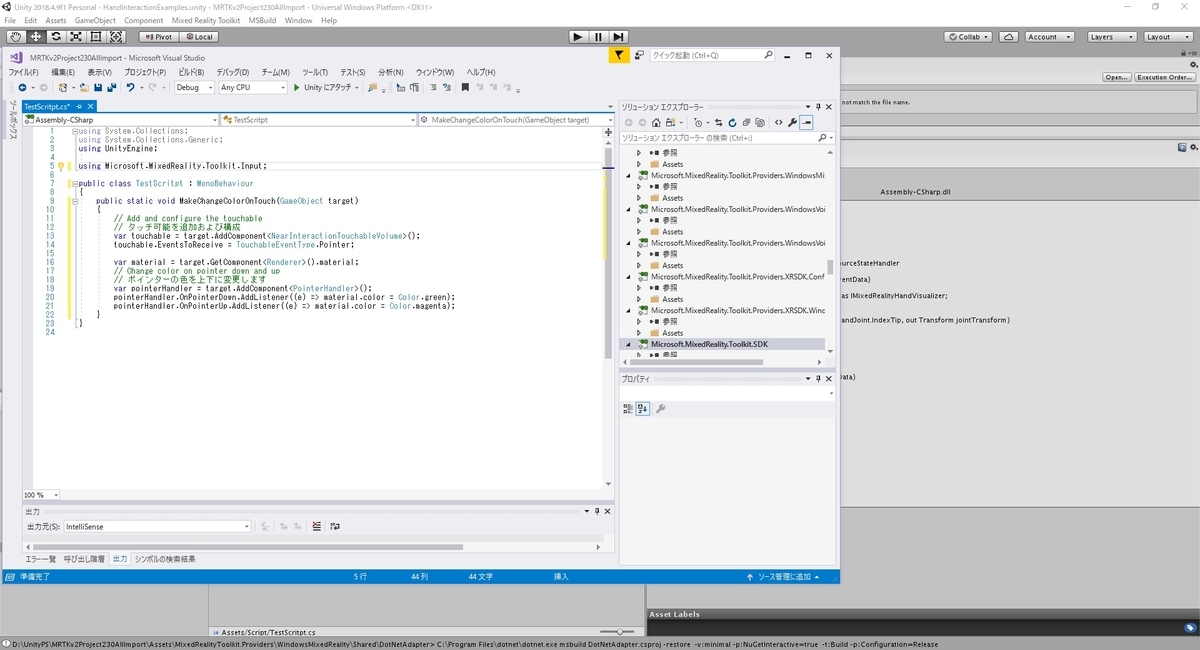Image resolution: width=1200 pixels, height=650 pixels.
Task: Click the Solution Explorer Properties wrench icon
Action: tap(793, 122)
